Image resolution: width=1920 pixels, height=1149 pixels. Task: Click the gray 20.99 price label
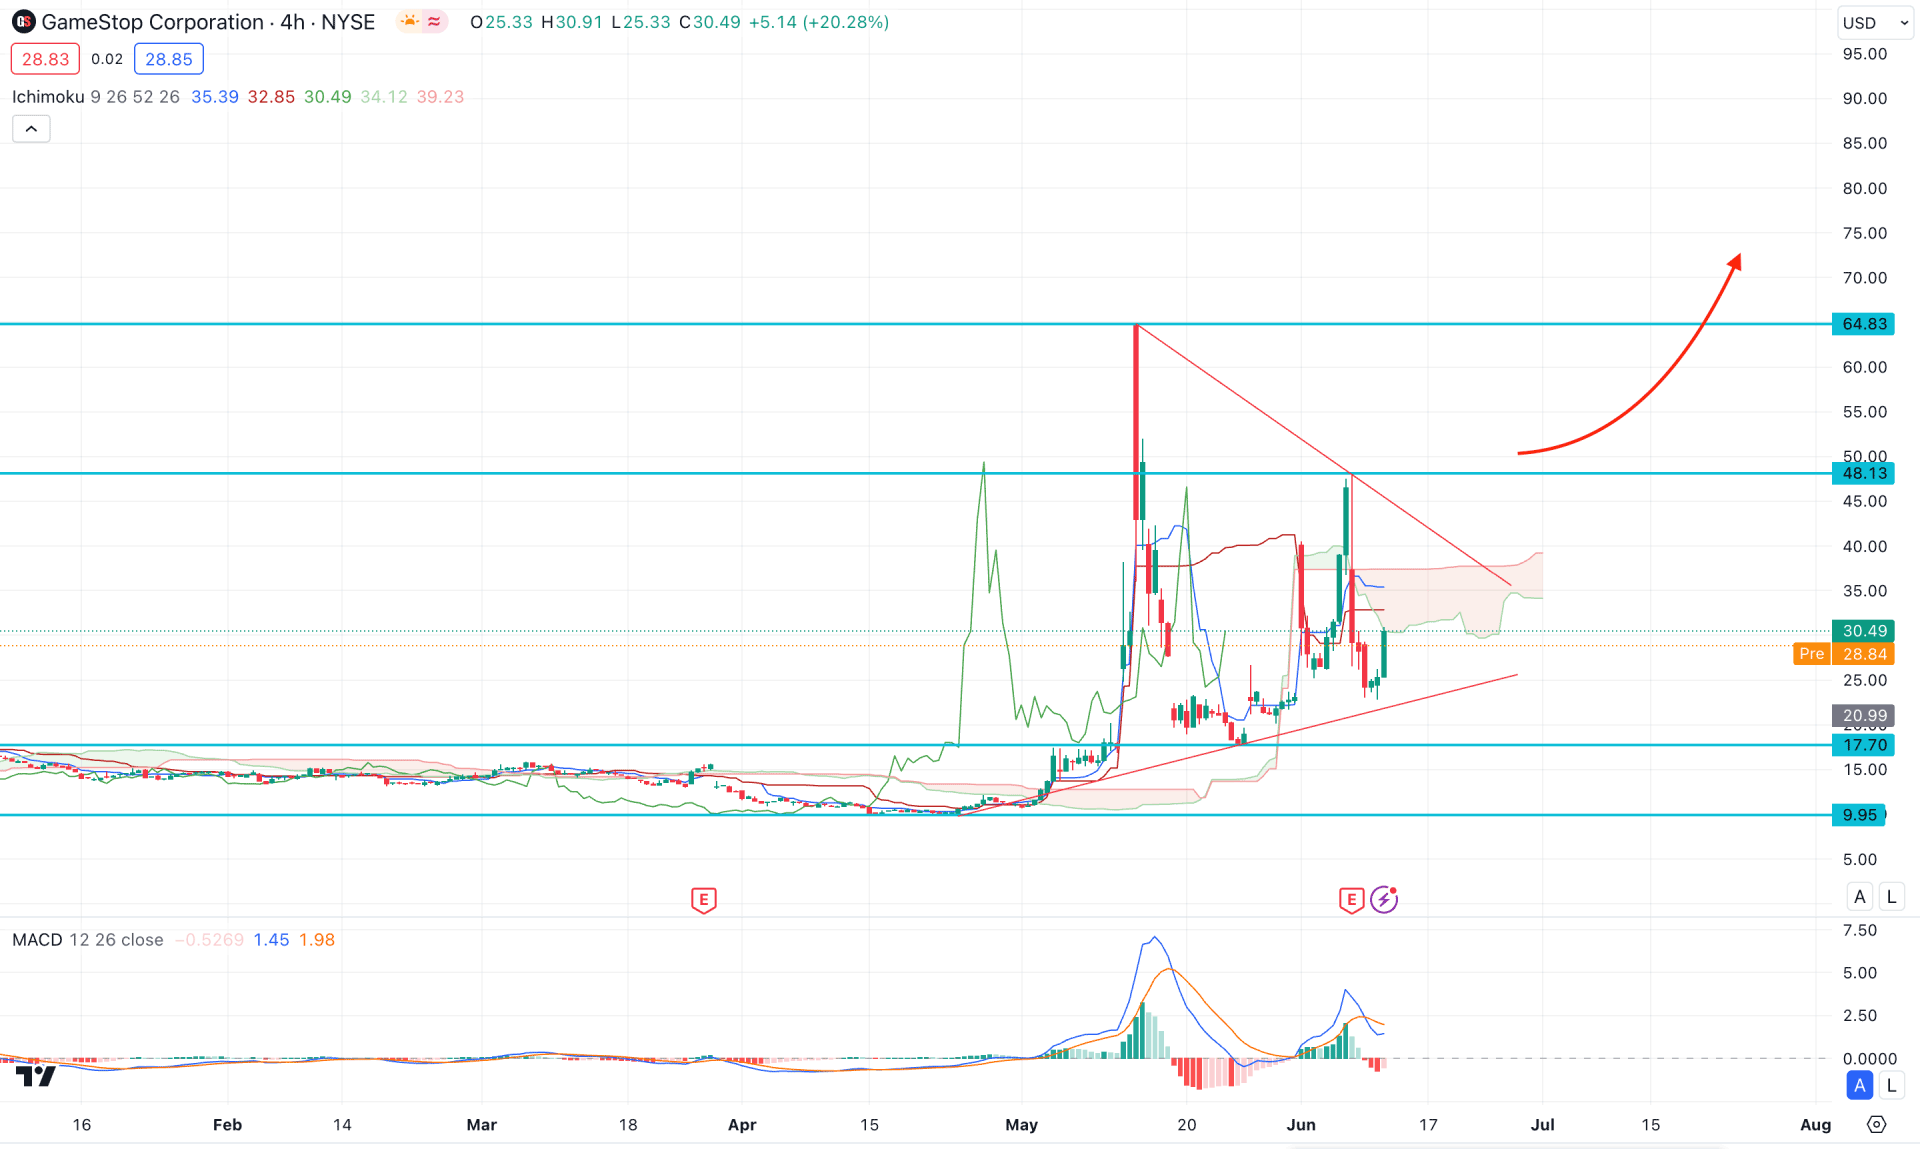coord(1863,716)
